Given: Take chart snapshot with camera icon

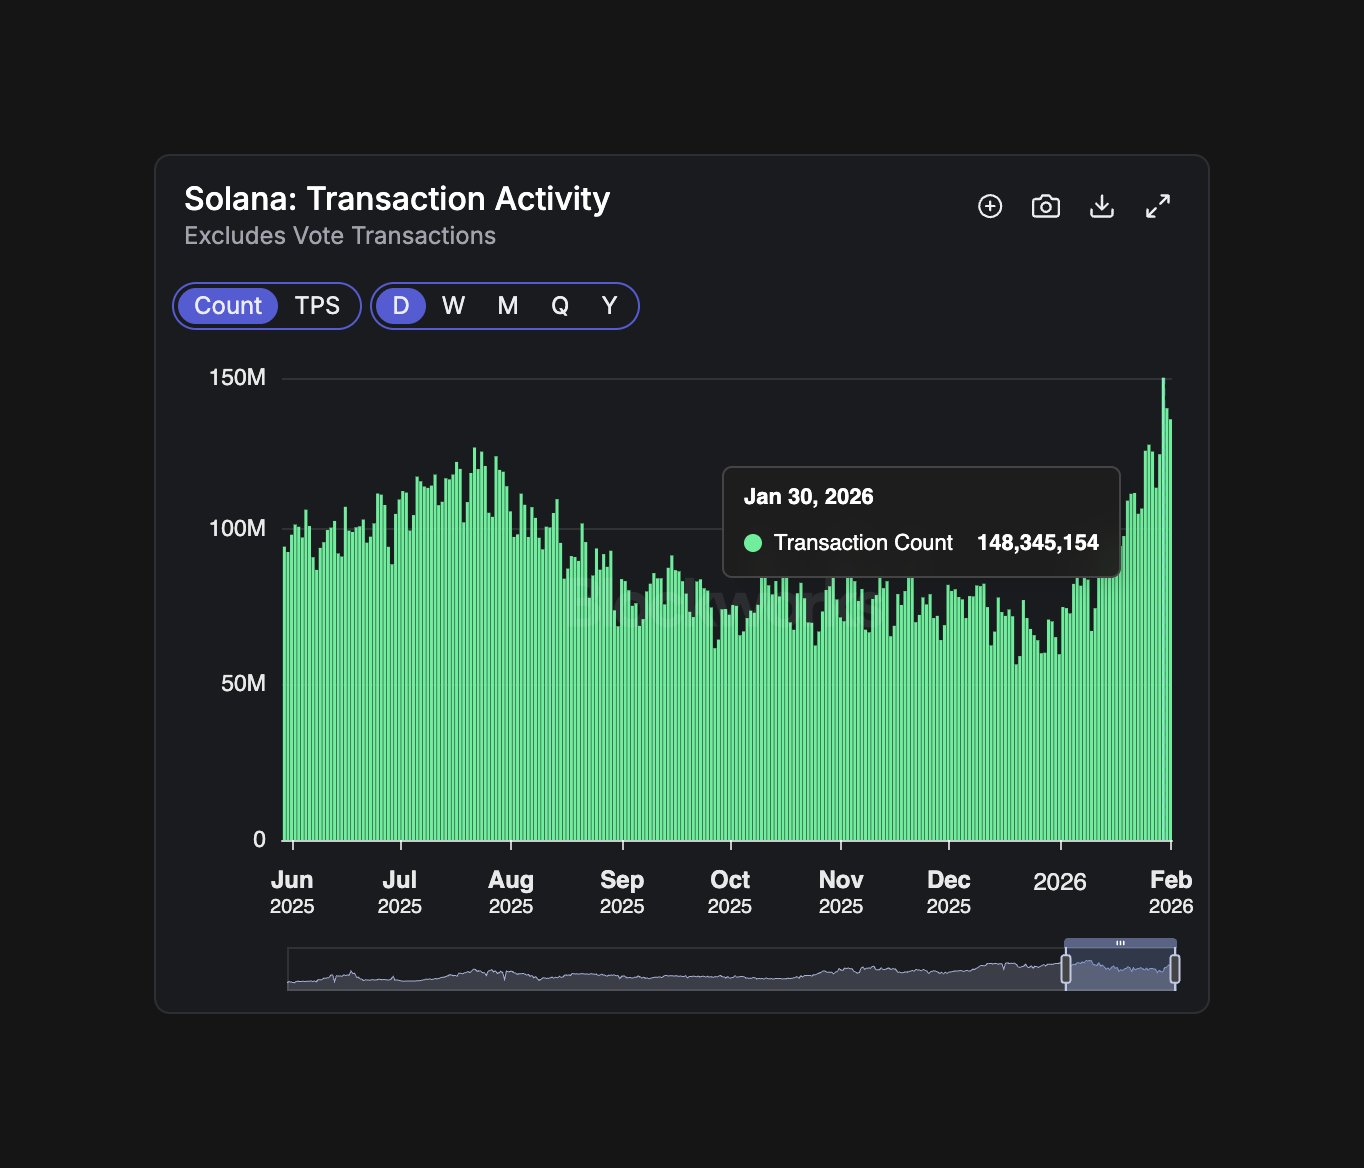Looking at the screenshot, I should point(1046,206).
